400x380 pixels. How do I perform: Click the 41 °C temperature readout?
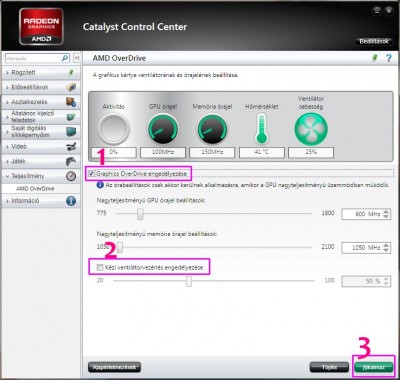tap(262, 152)
